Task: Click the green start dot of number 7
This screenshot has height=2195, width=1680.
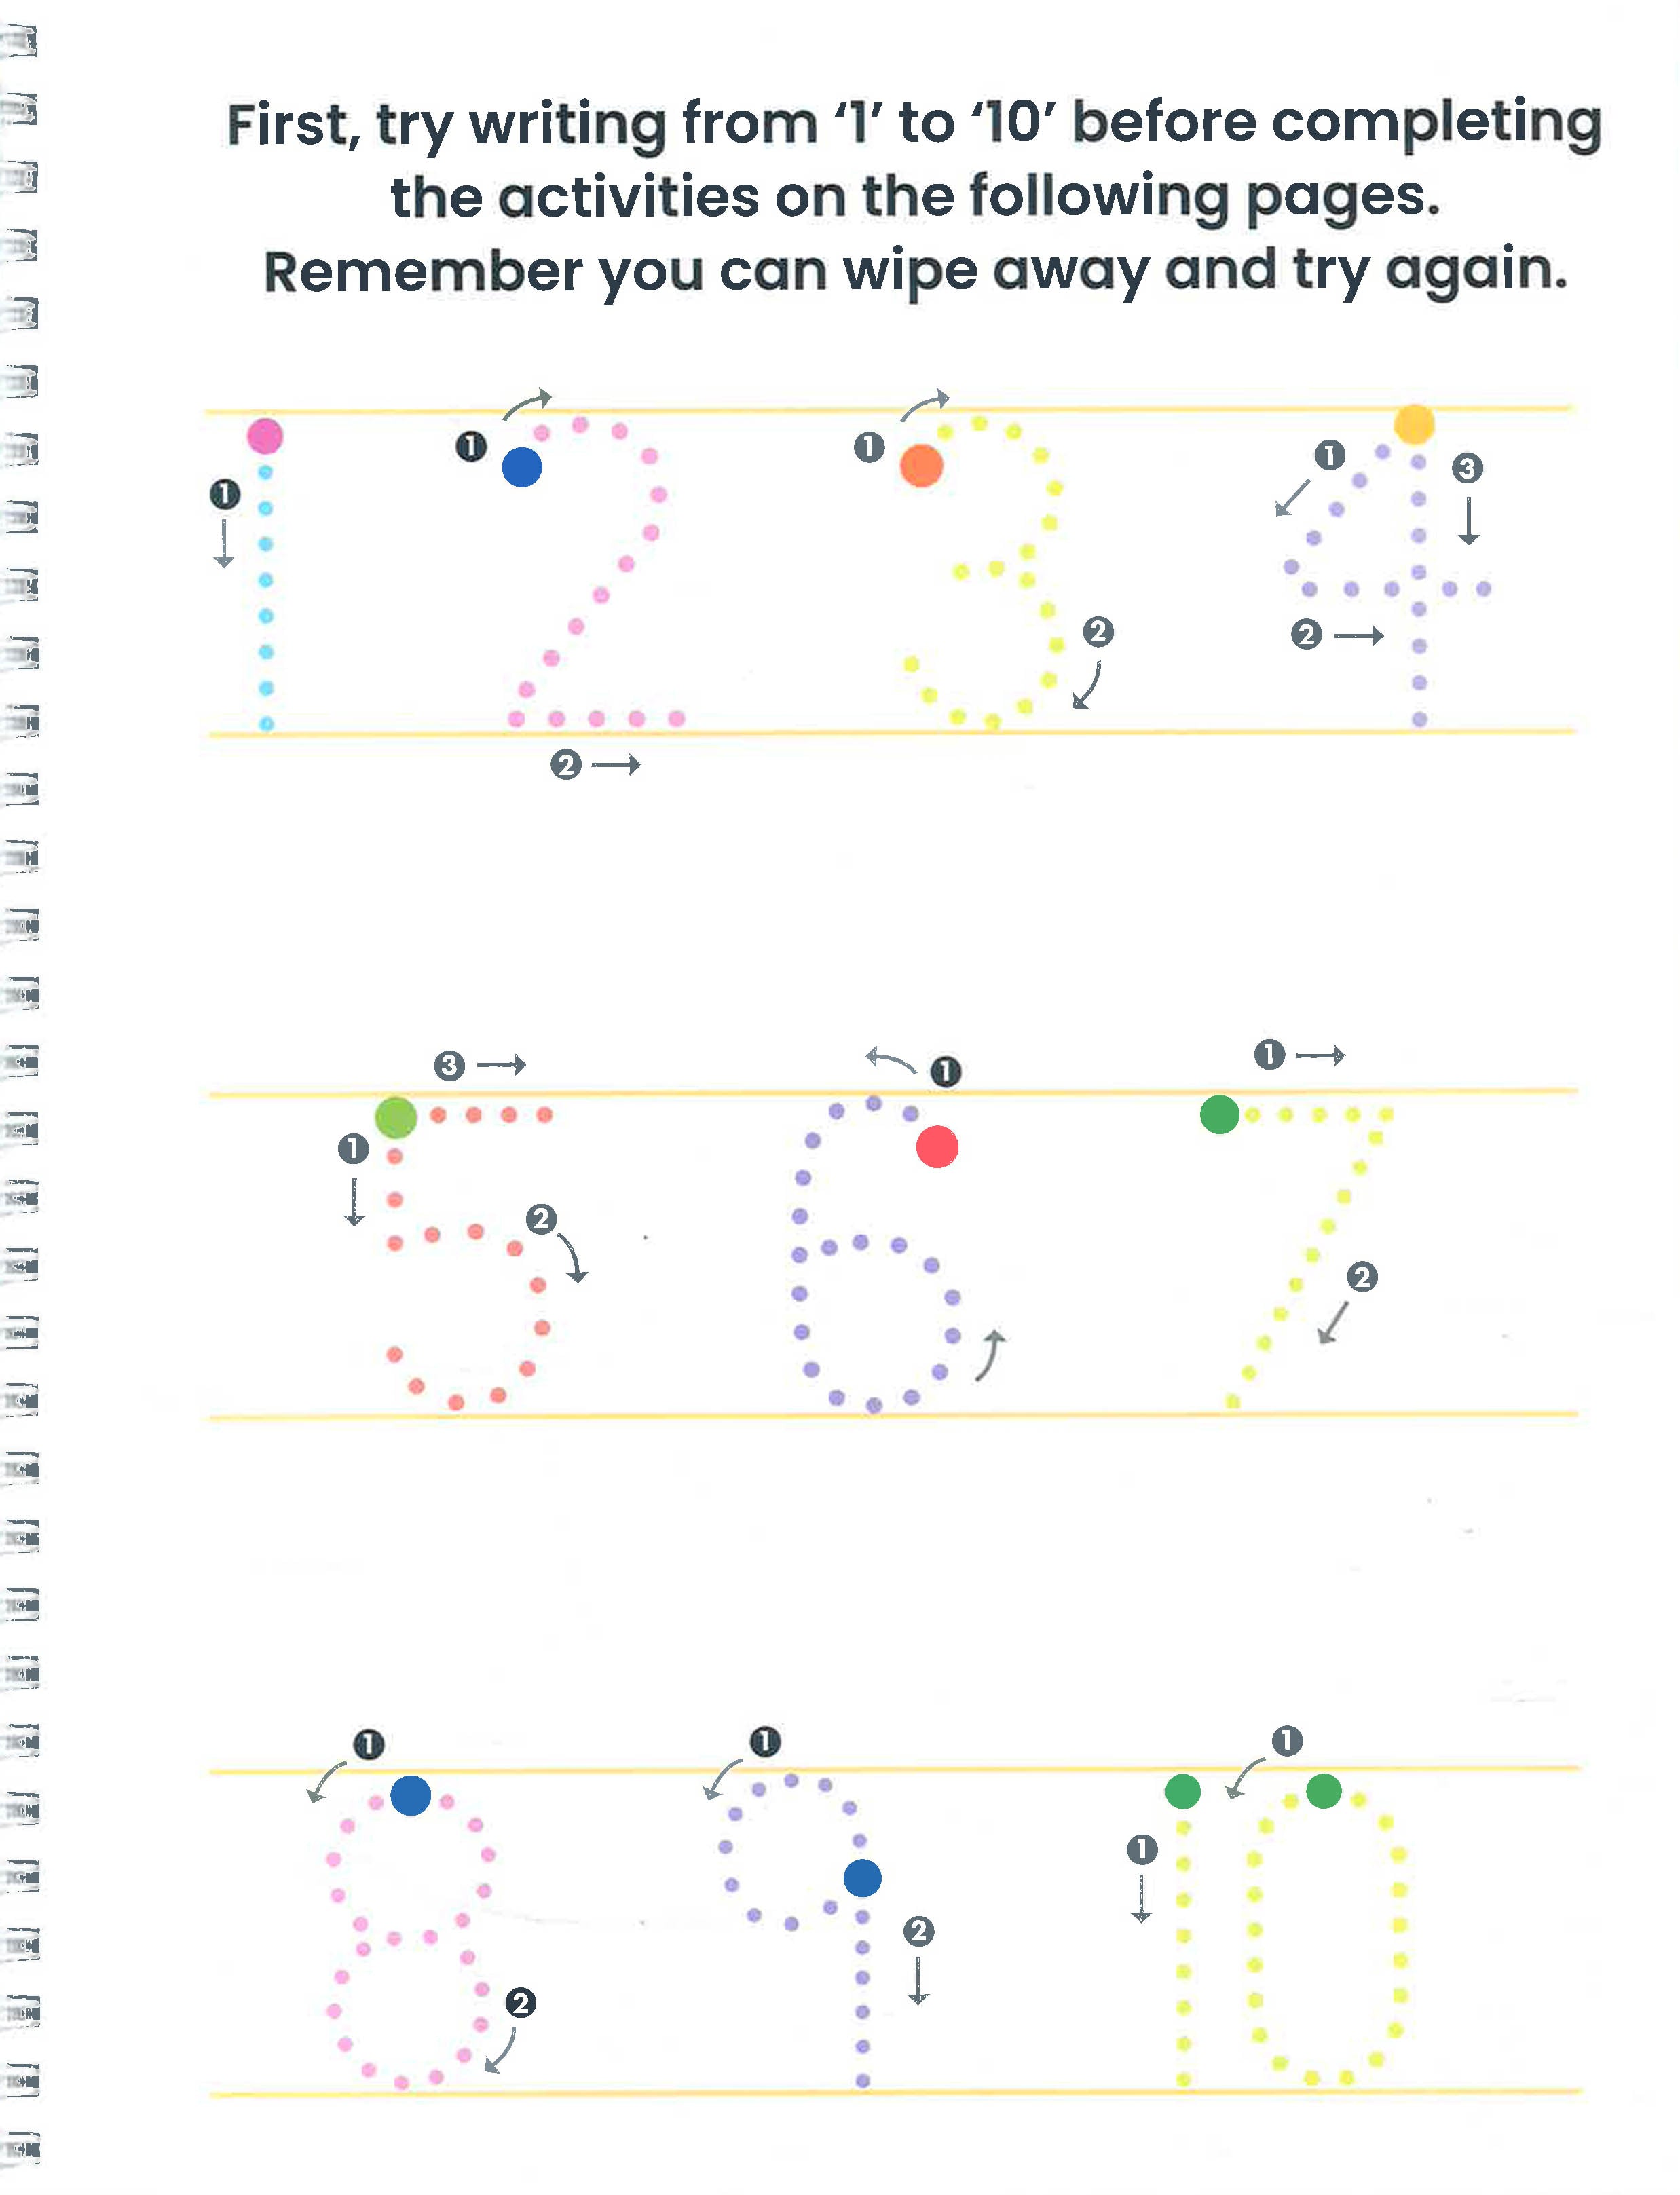Action: pos(1219,1114)
